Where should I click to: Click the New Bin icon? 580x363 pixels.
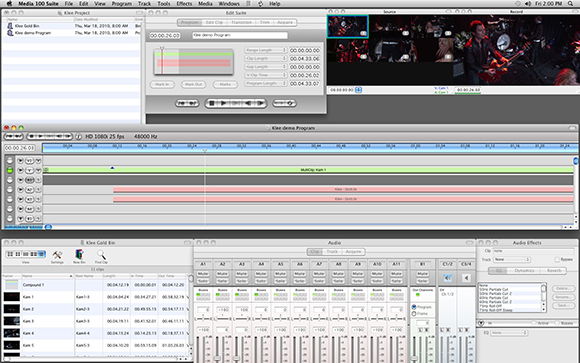tap(79, 254)
